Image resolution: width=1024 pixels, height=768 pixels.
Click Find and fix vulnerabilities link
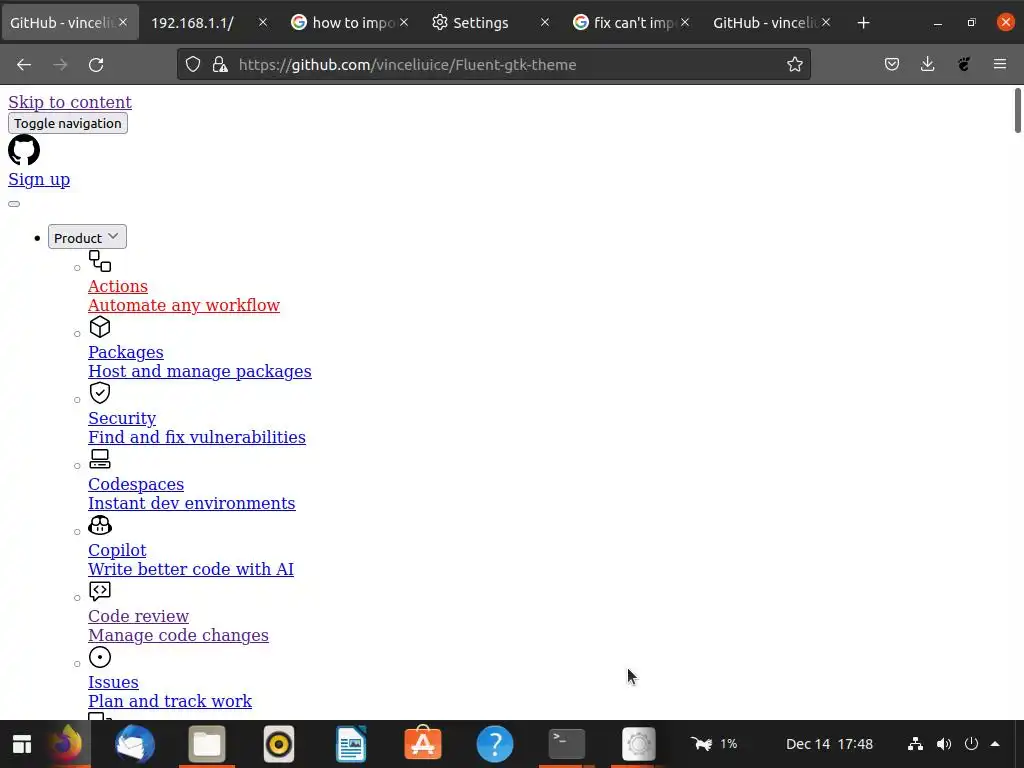(197, 437)
